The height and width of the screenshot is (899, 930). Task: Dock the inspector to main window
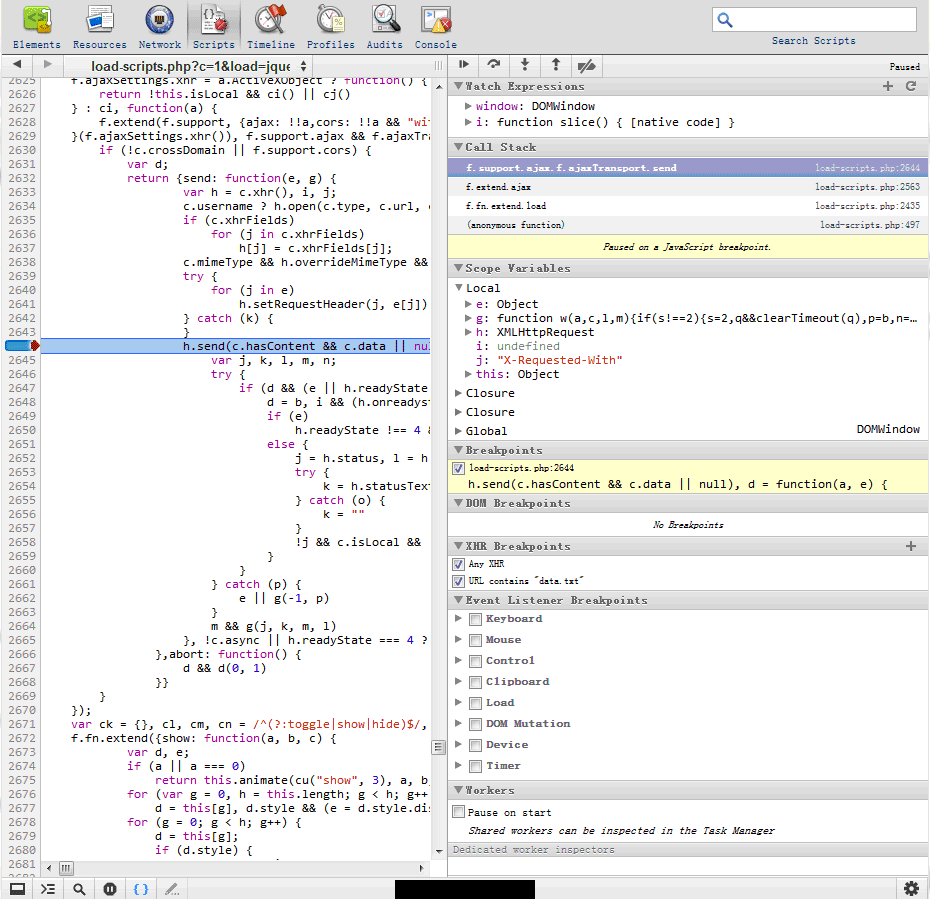pyautogui.click(x=18, y=889)
